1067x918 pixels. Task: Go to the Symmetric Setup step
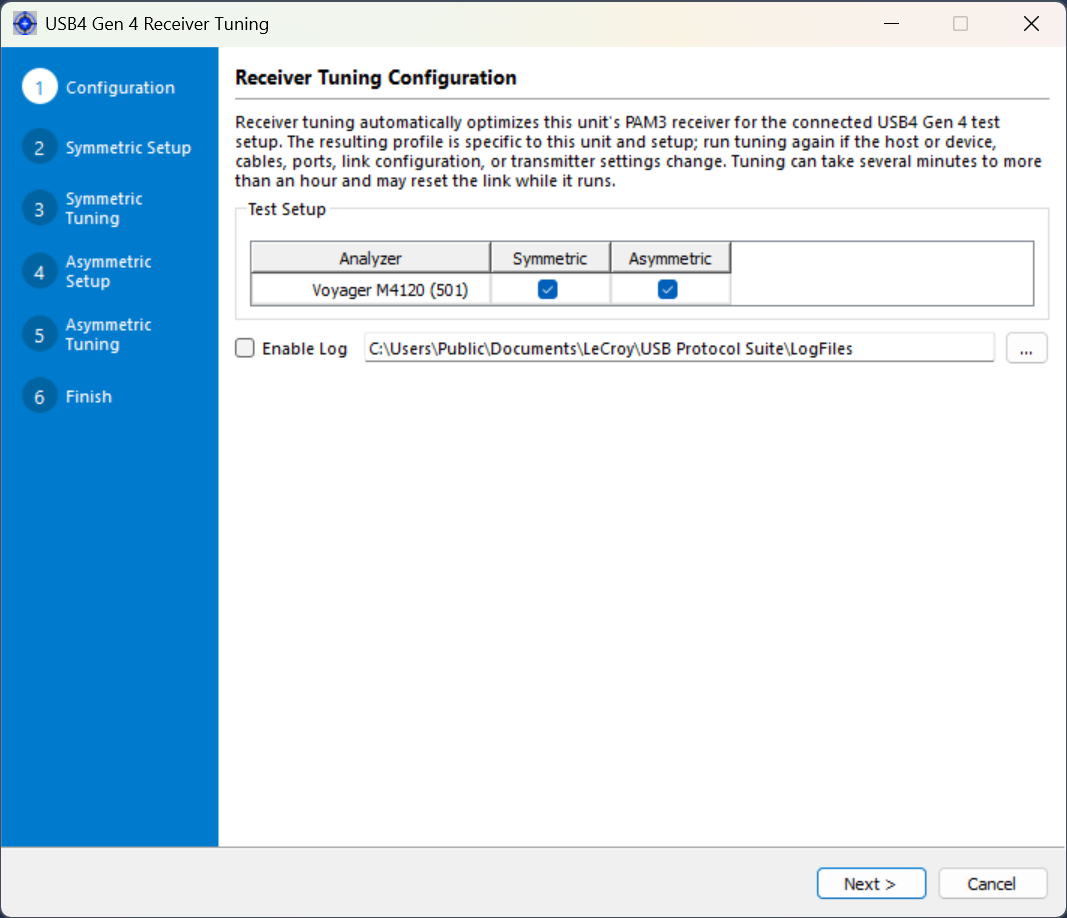click(128, 148)
